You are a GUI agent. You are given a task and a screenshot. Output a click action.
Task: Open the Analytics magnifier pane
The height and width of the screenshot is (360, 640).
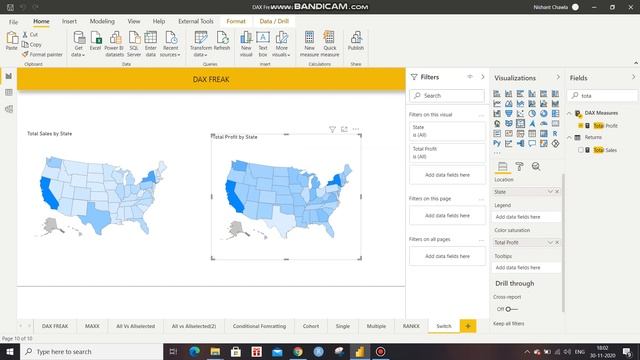pos(536,167)
